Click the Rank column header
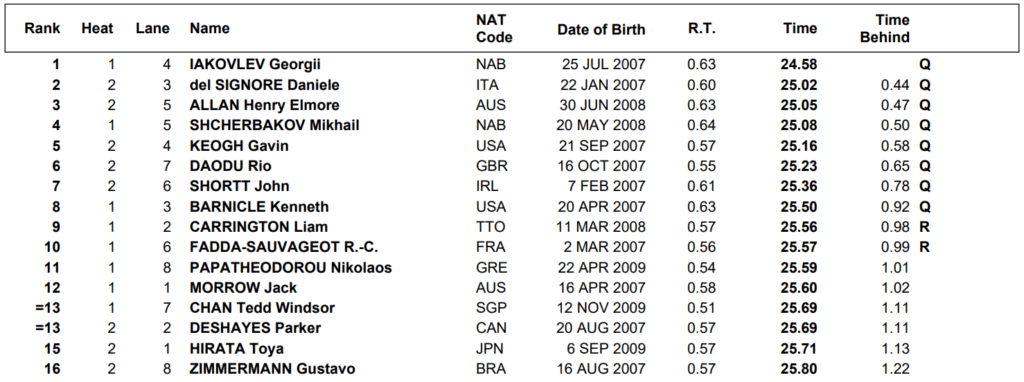 click(x=42, y=29)
